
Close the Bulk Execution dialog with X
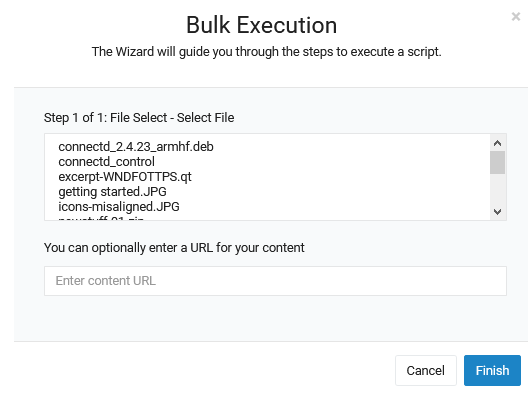coord(516,16)
